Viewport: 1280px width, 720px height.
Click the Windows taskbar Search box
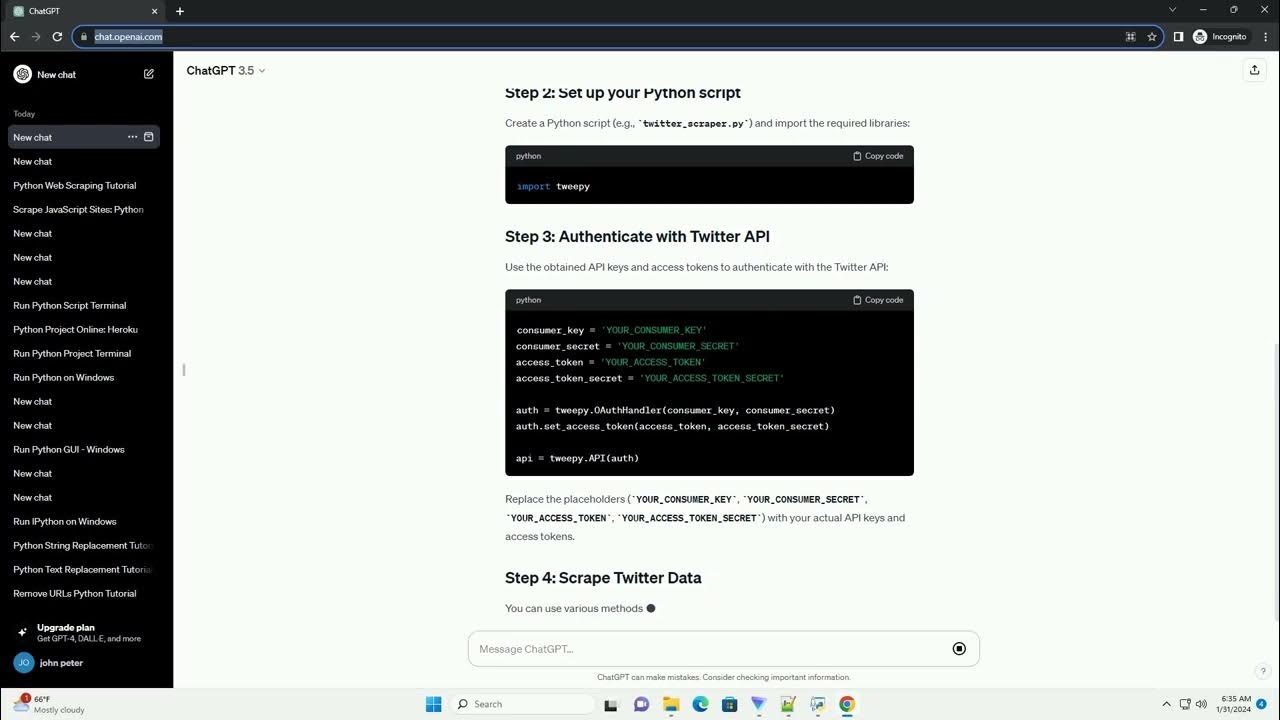coord(523,704)
